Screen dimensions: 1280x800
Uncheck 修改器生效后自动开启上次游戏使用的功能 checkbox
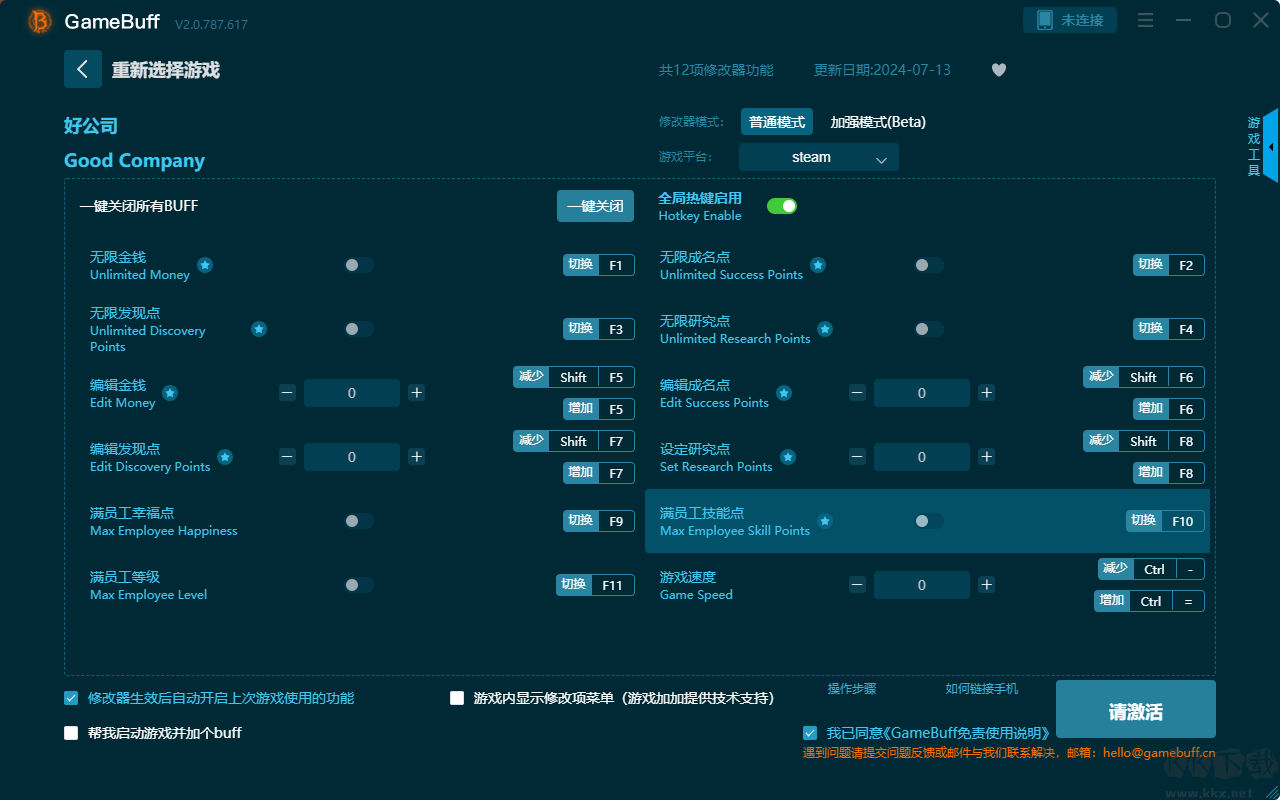pyautogui.click(x=71, y=698)
